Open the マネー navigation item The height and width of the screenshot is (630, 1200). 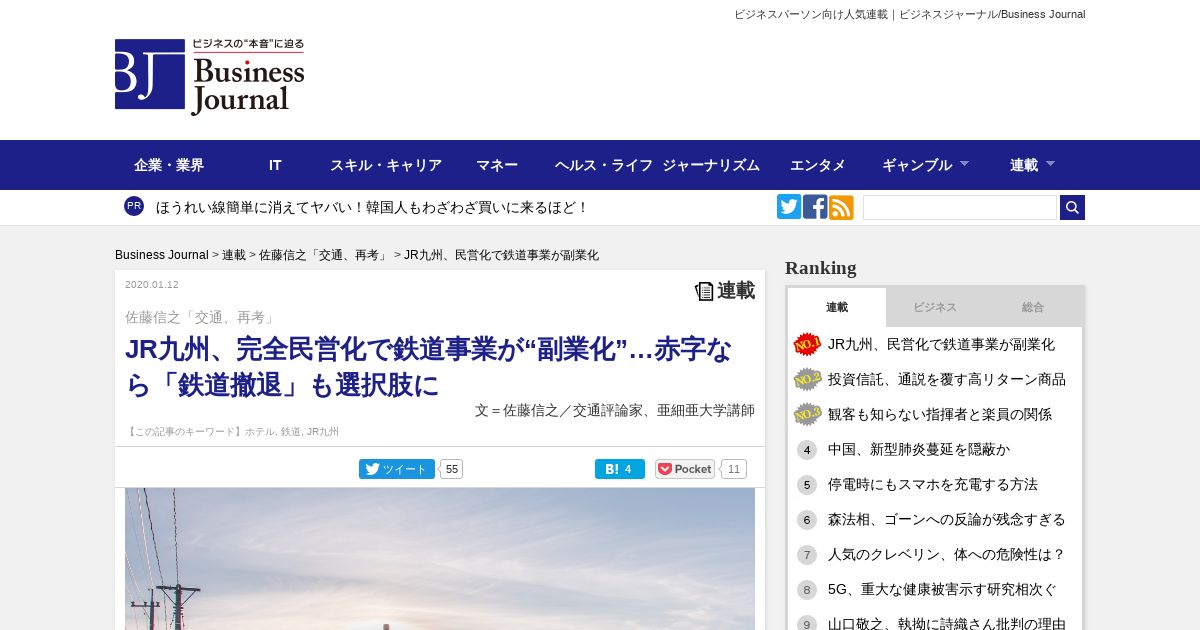(497, 165)
